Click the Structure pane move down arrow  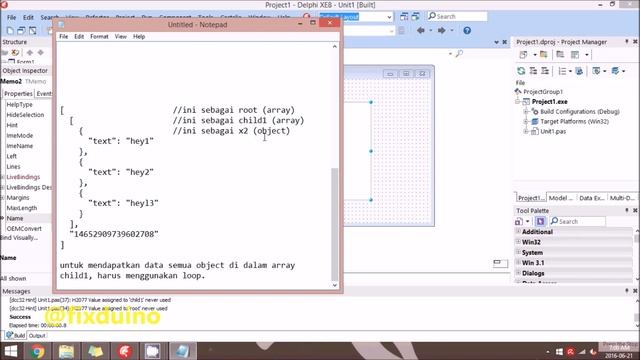pos(40,53)
